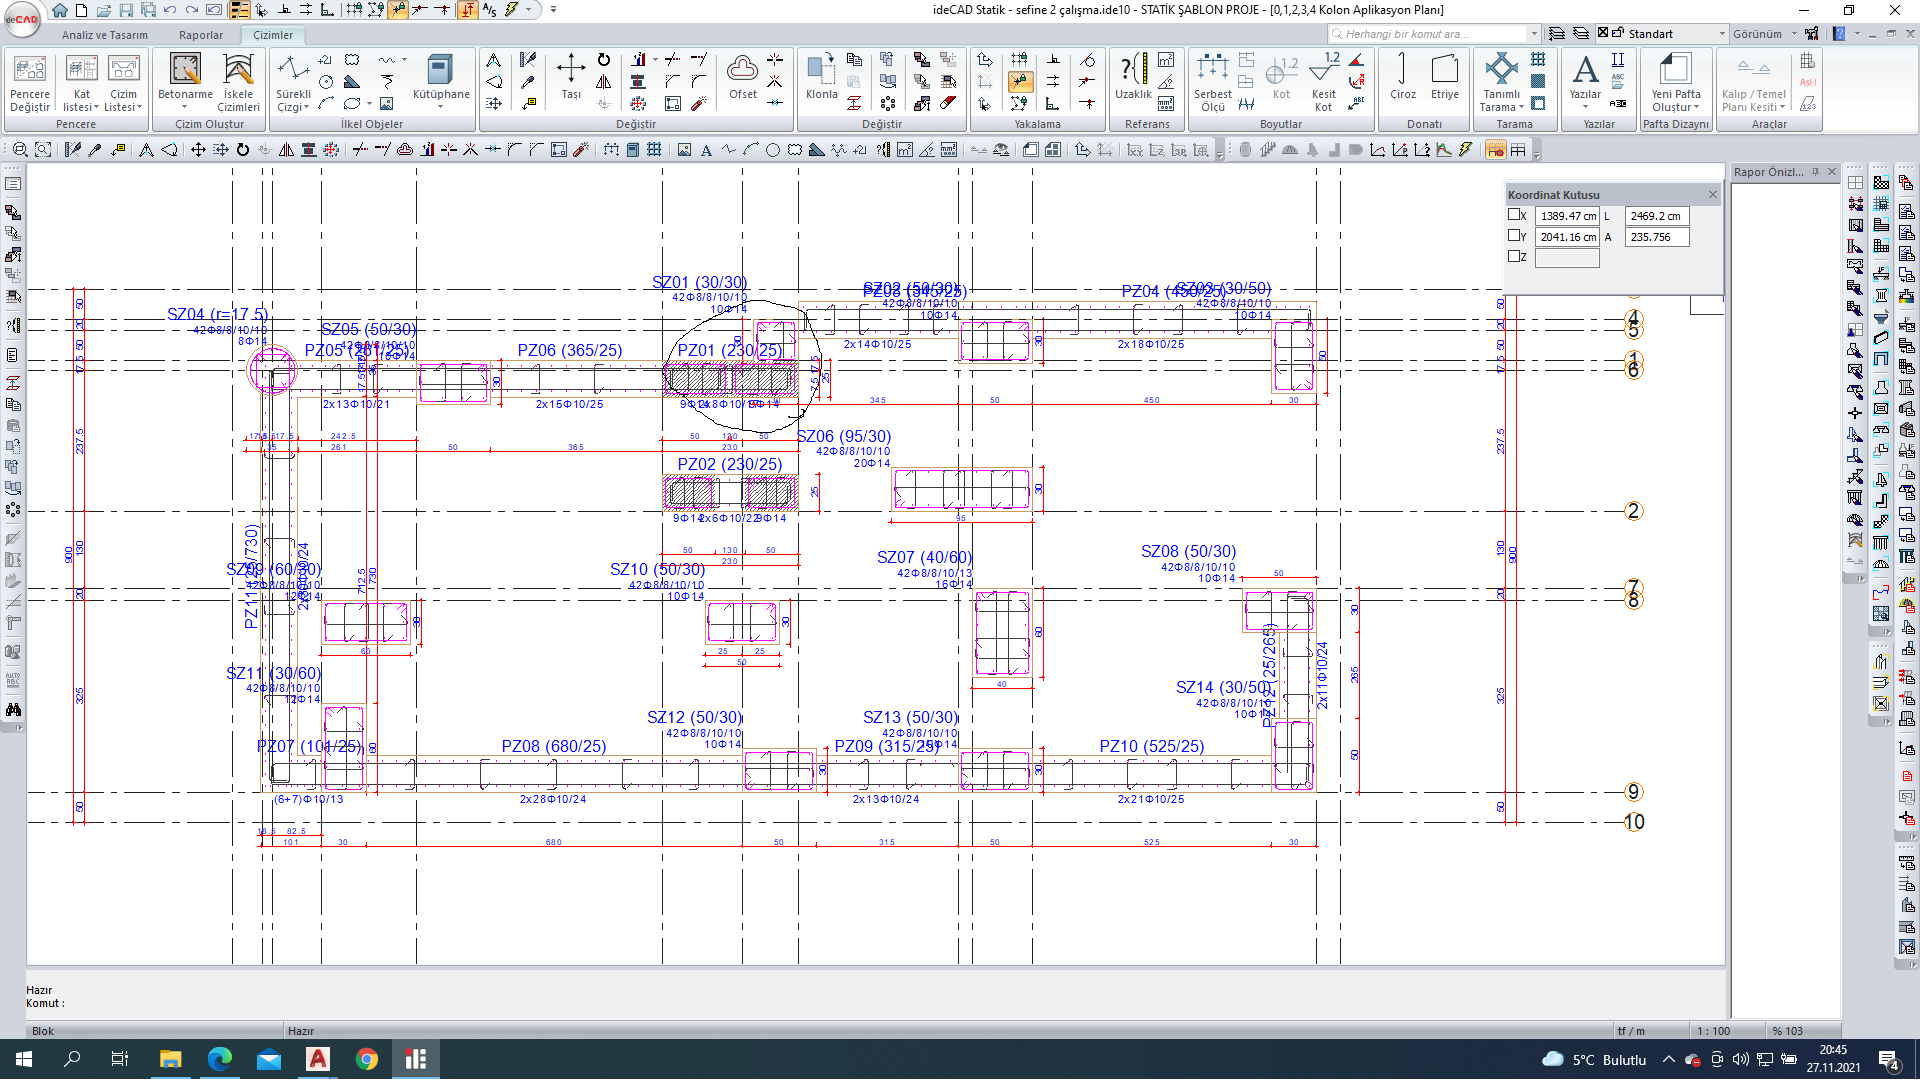Click the % 103 zoom value in status bar
This screenshot has width=1920, height=1080.
1788,1031
